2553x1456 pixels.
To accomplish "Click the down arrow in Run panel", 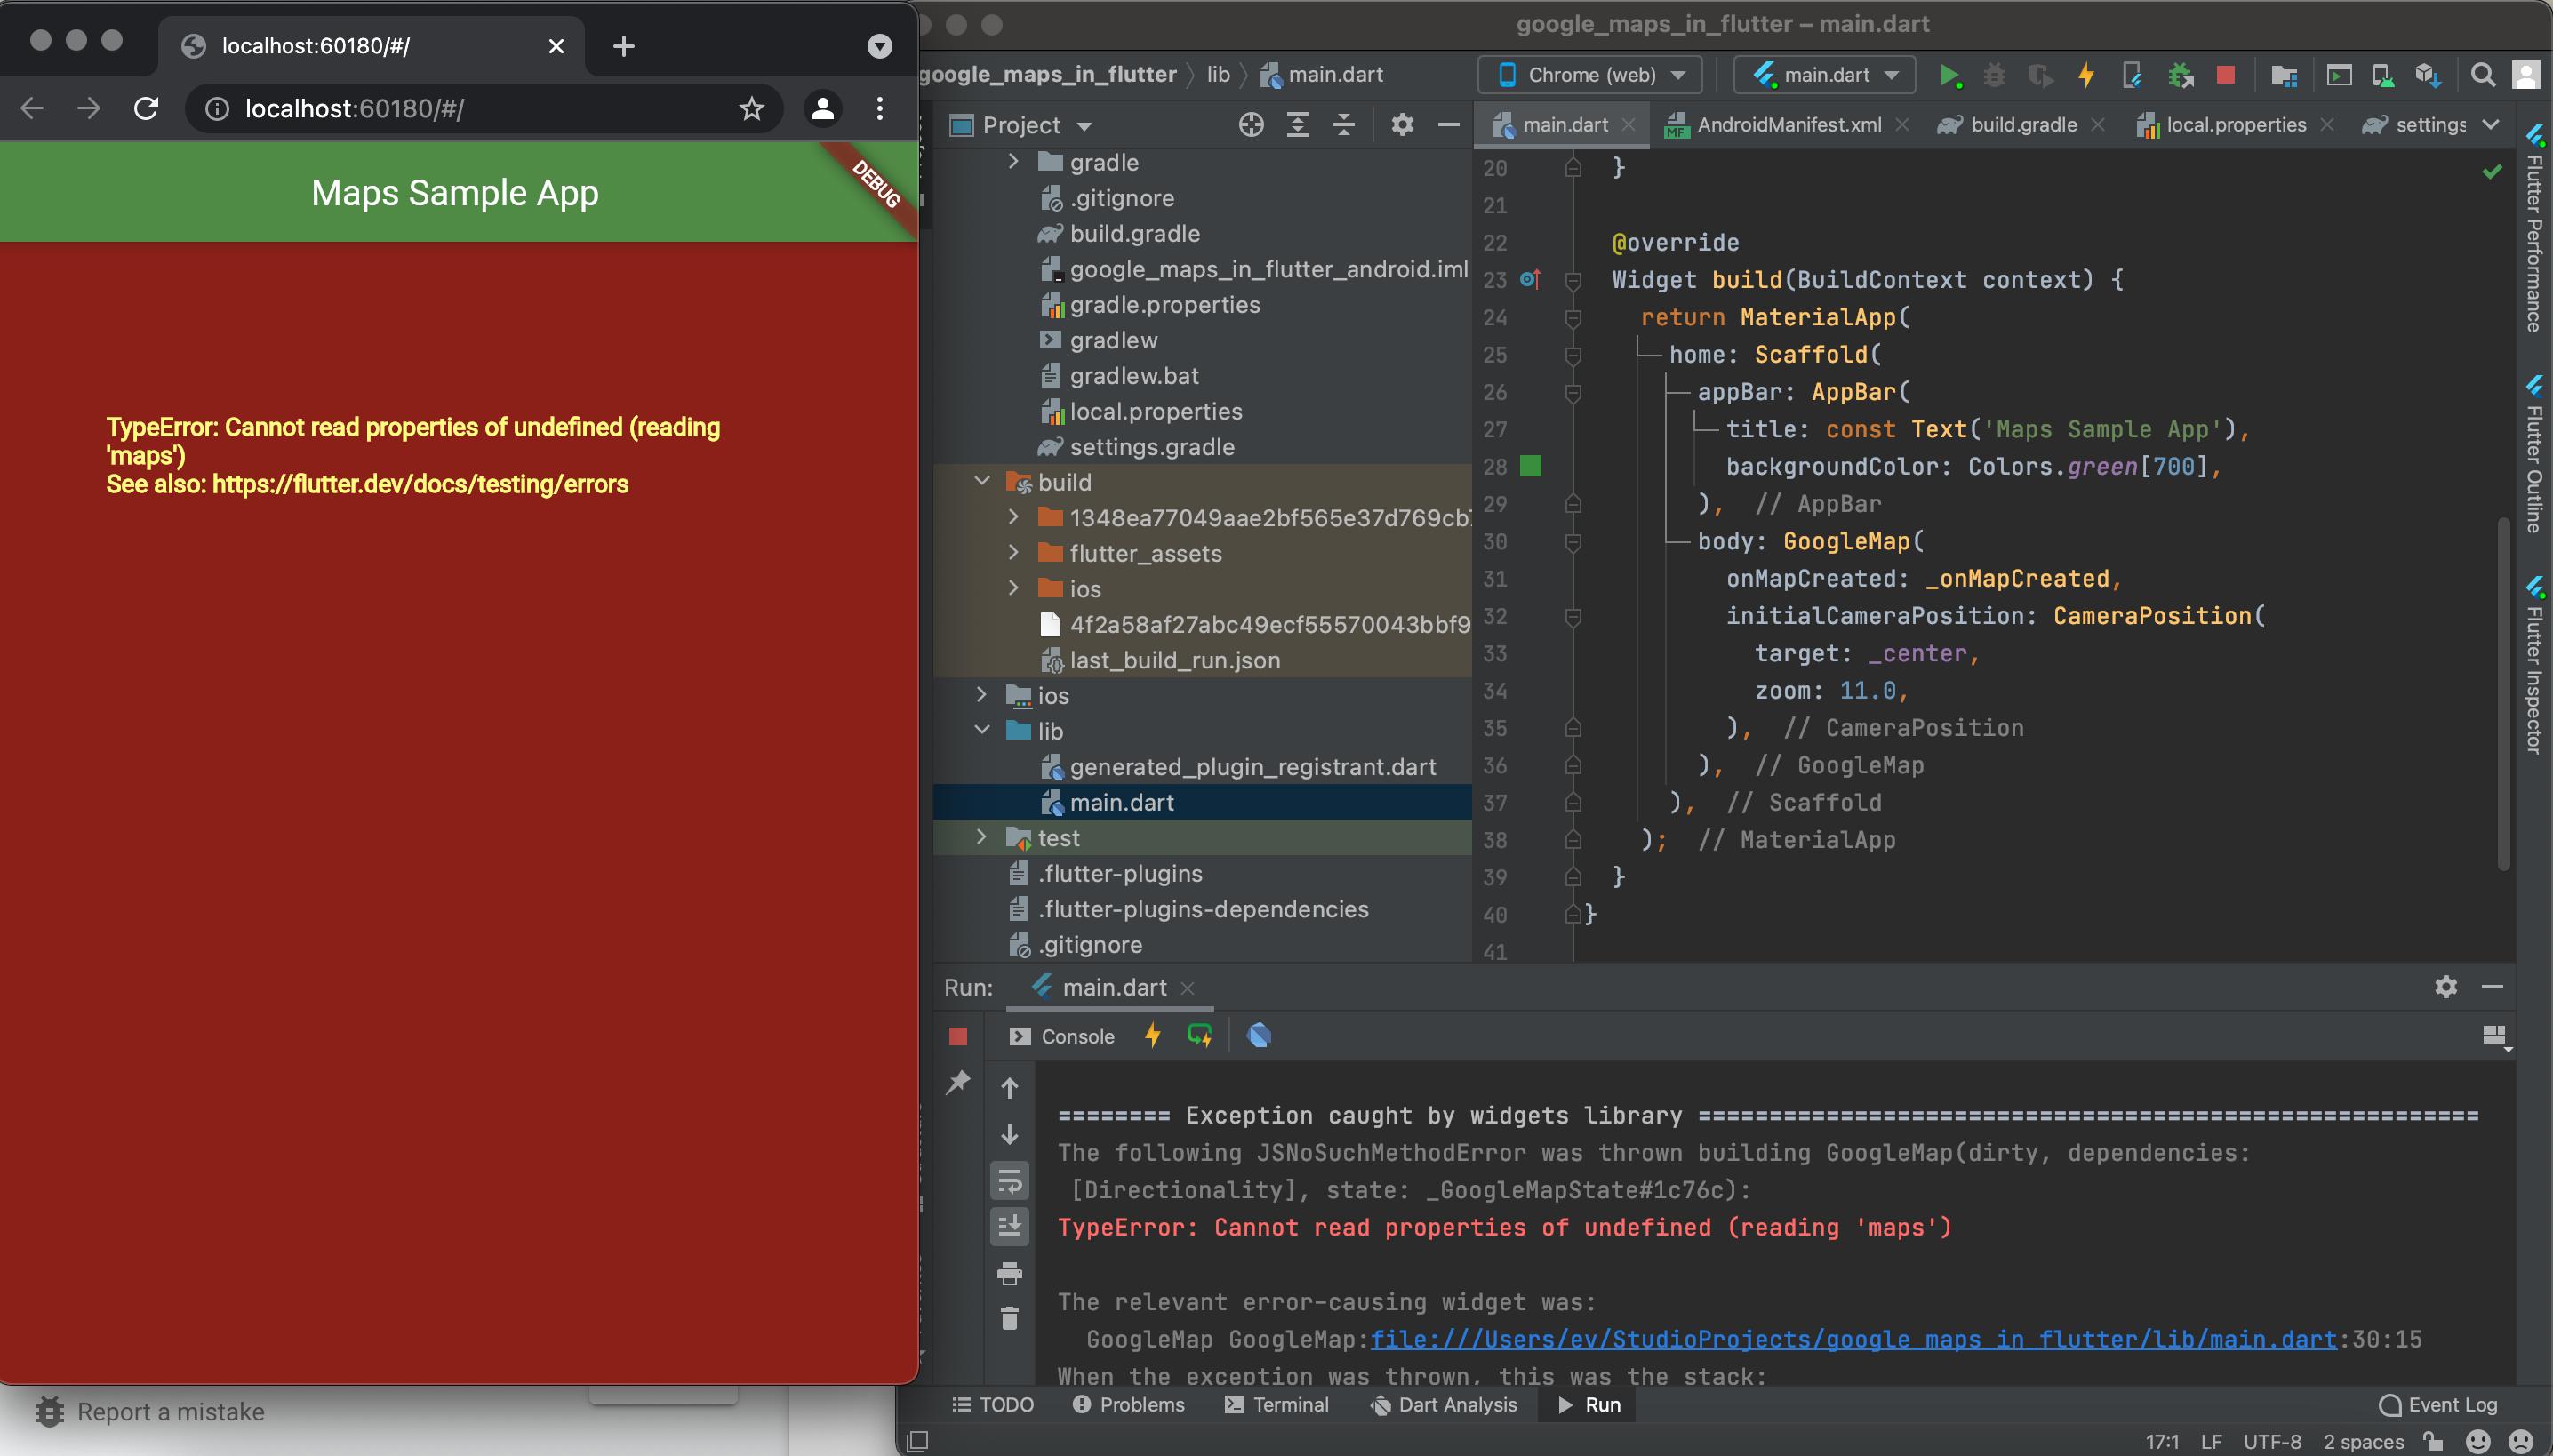I will [1009, 1134].
